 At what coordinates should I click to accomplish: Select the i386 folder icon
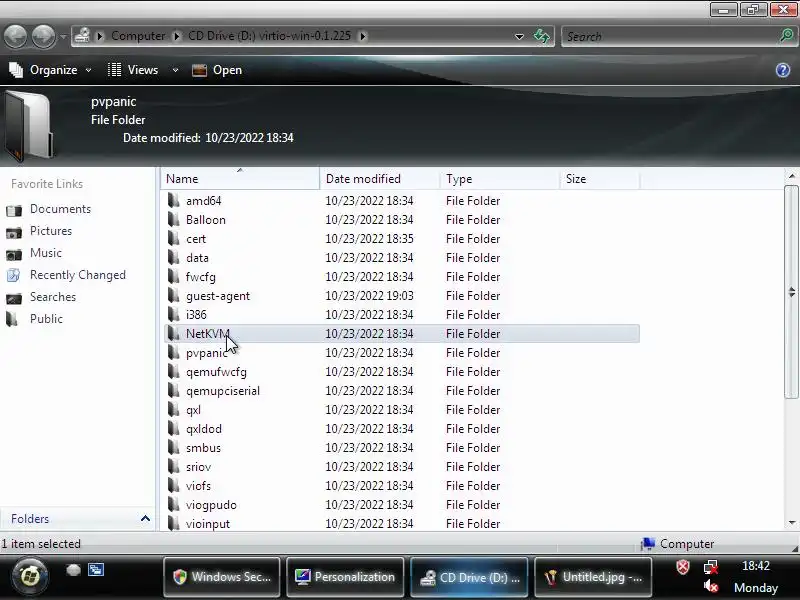tap(174, 315)
